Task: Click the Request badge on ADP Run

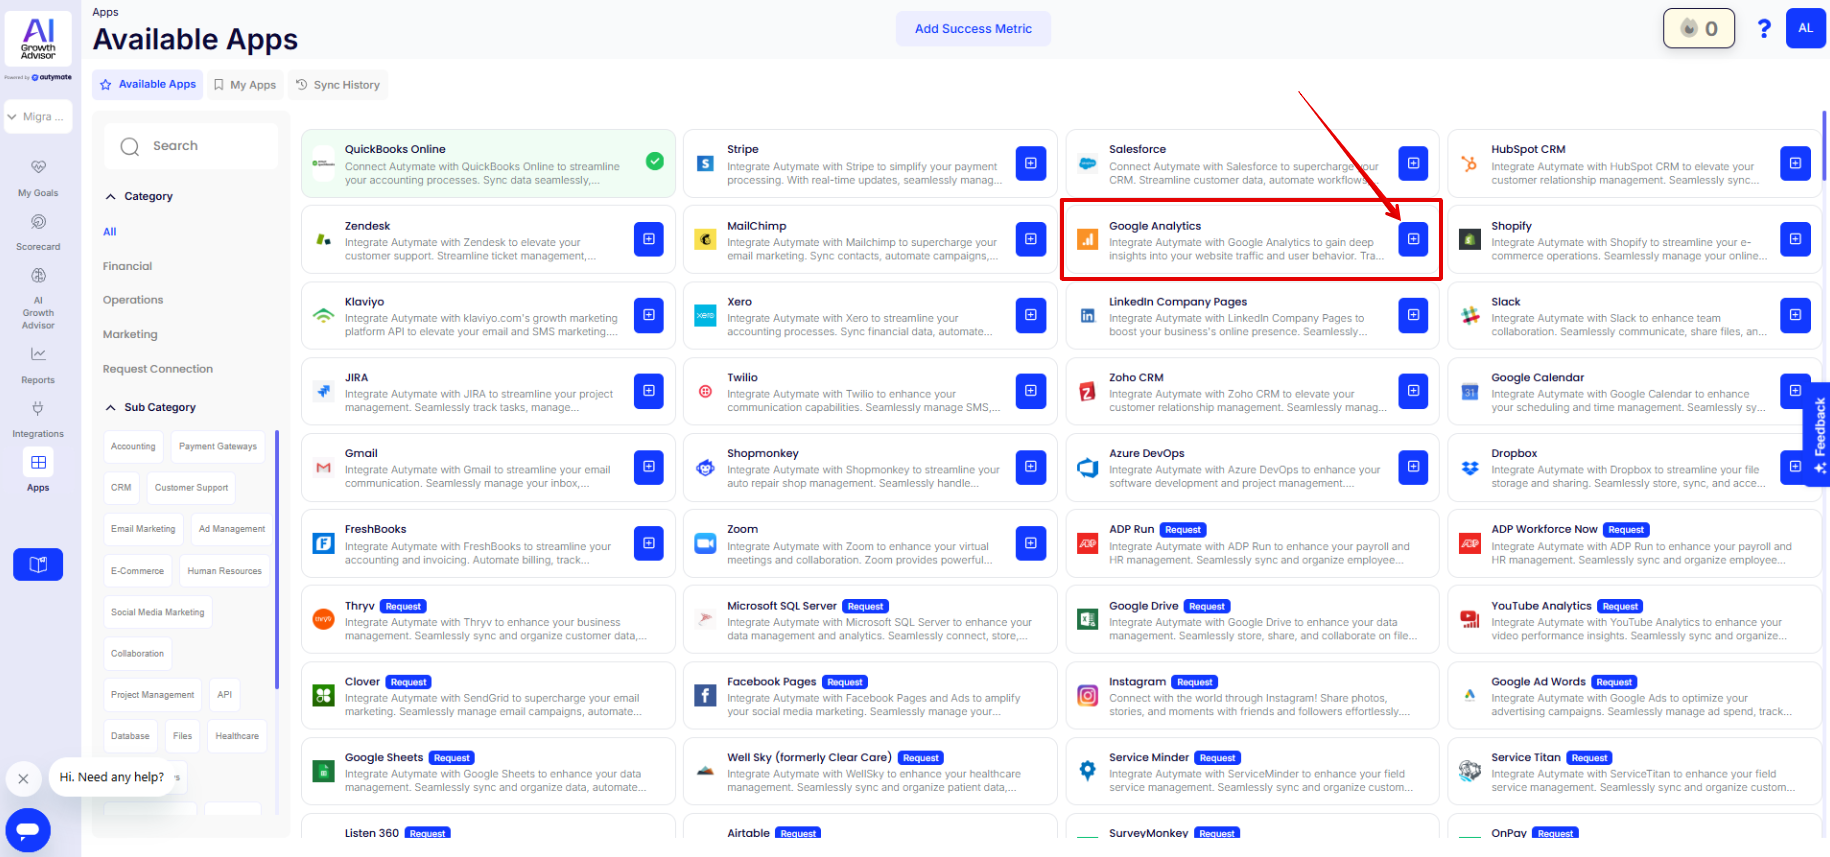Action: pos(1182,530)
